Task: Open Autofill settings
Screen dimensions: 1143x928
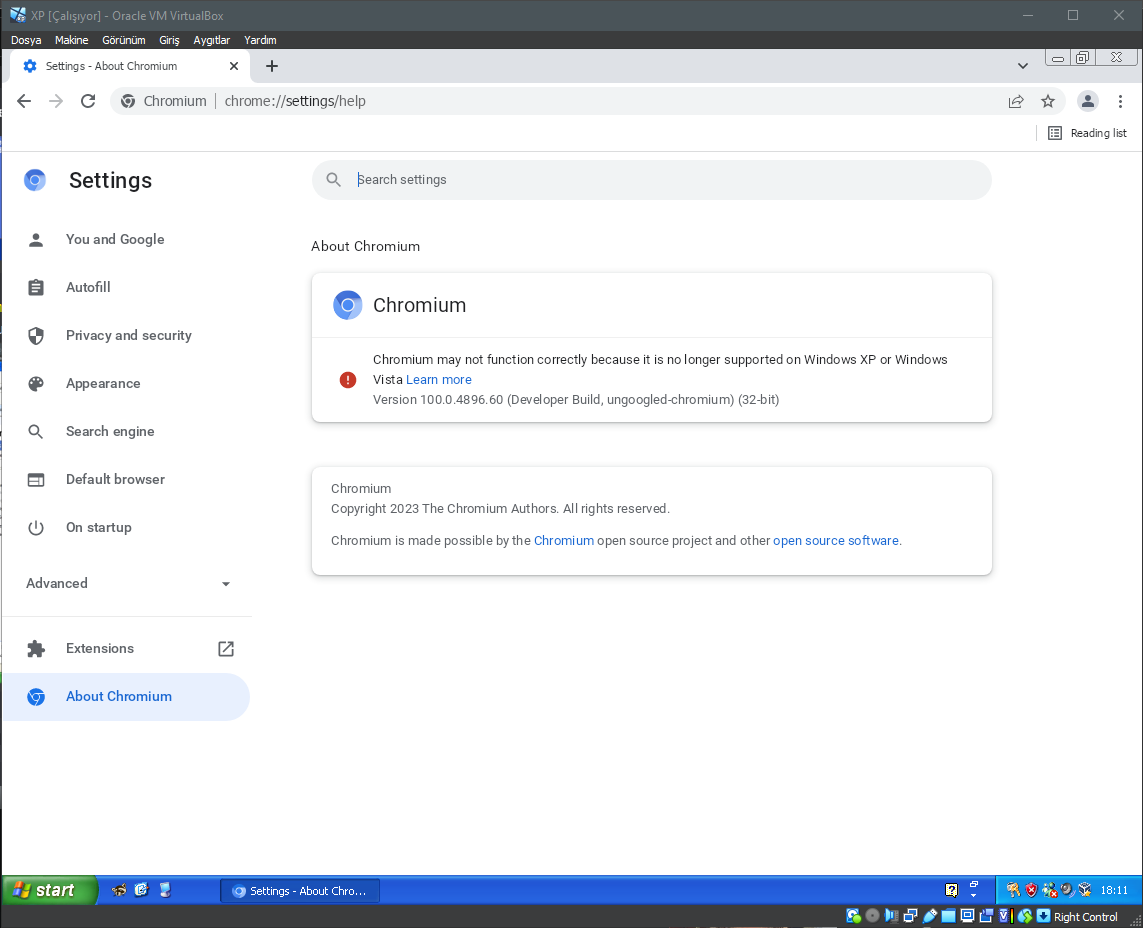Action: (88, 287)
